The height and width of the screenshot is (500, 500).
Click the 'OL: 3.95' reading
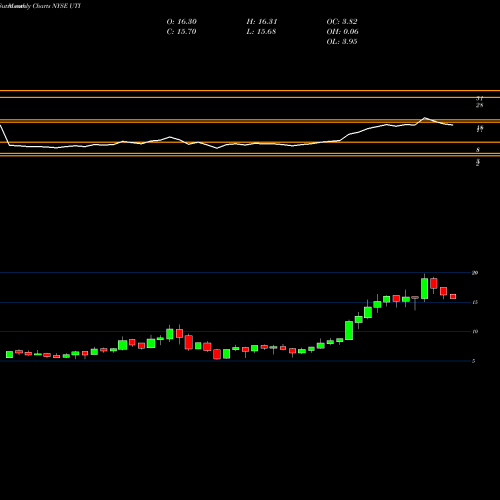(342, 42)
